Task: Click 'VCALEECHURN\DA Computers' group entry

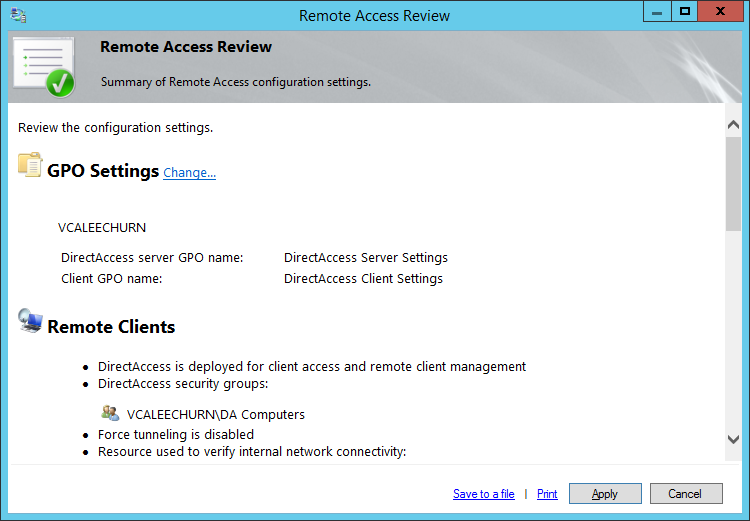Action: pyautogui.click(x=216, y=415)
